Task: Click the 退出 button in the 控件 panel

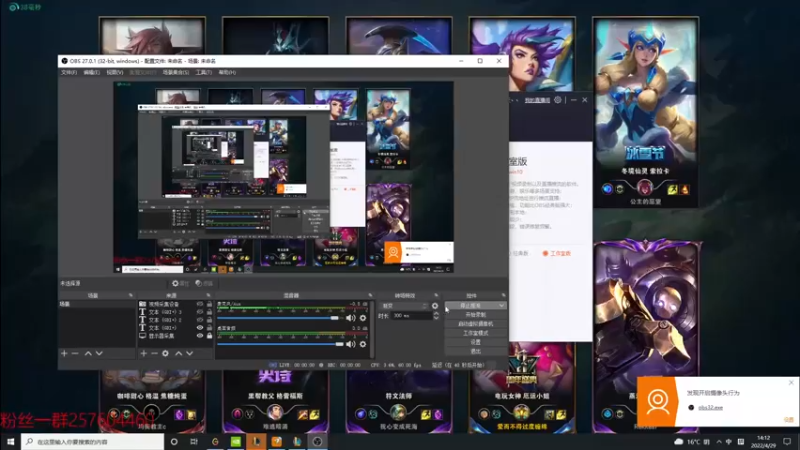Action: (476, 352)
